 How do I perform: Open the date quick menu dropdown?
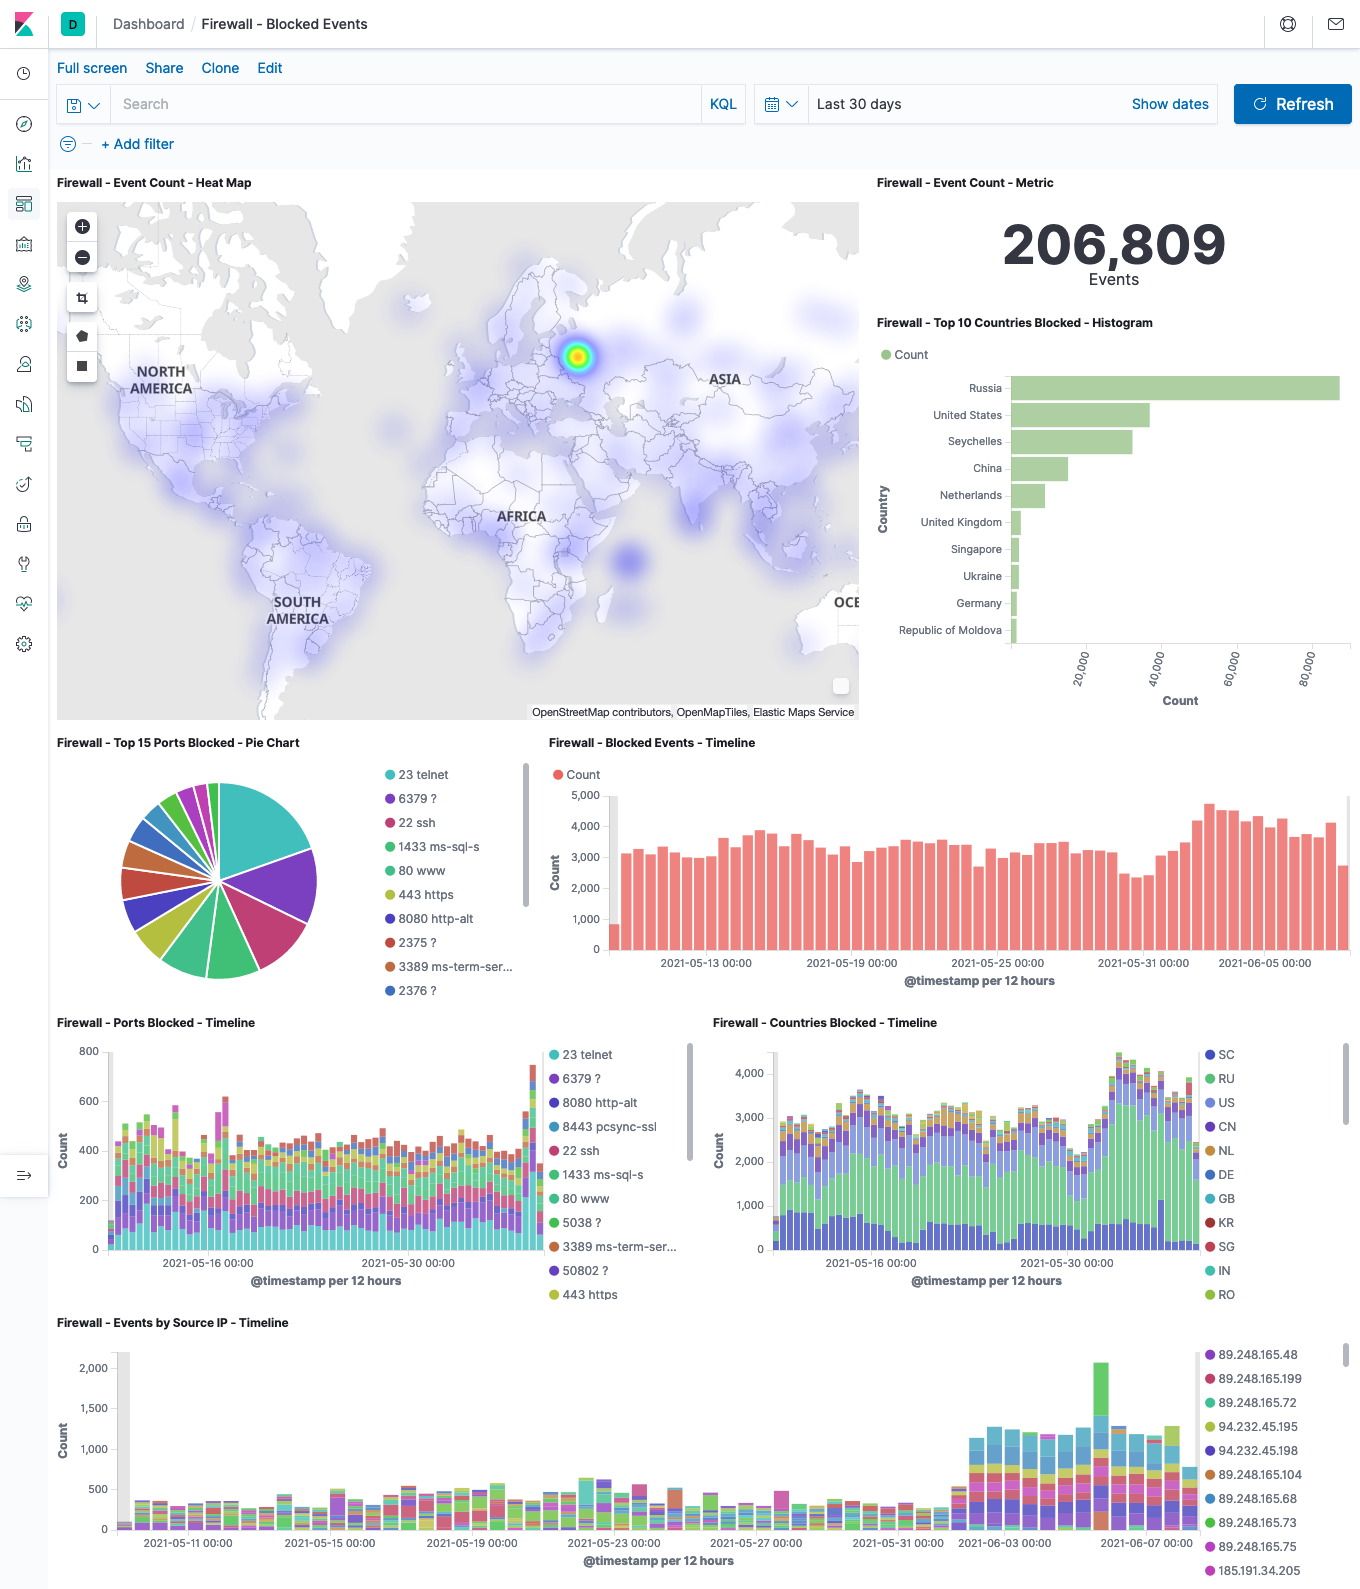[781, 105]
